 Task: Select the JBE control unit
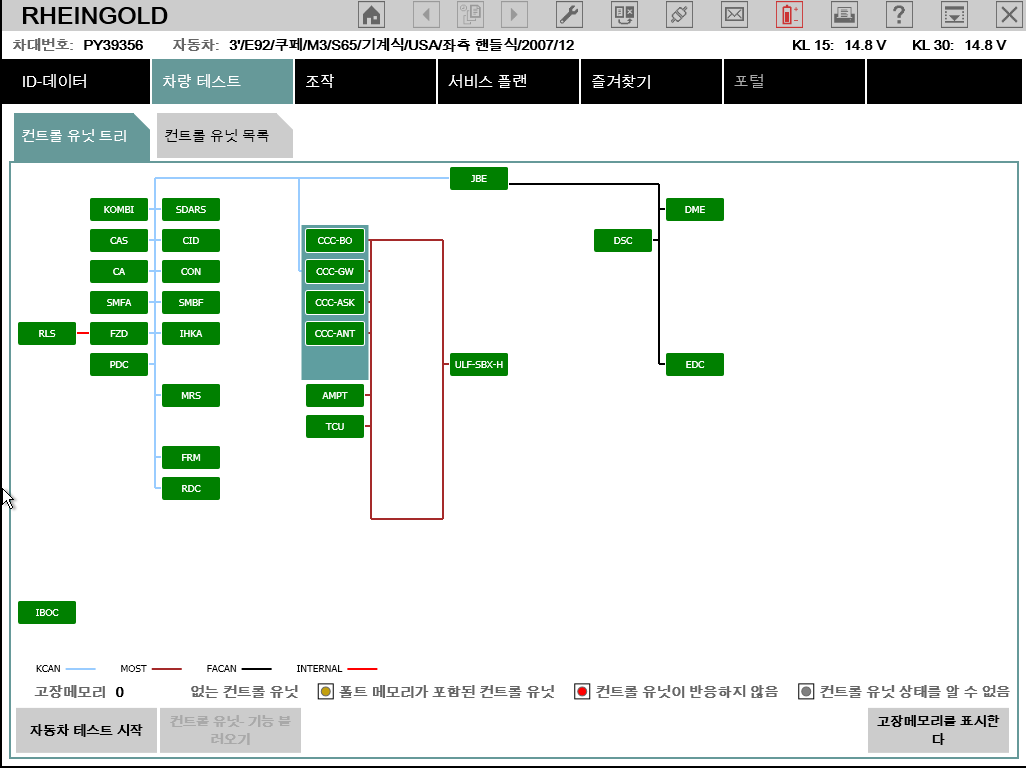click(479, 179)
